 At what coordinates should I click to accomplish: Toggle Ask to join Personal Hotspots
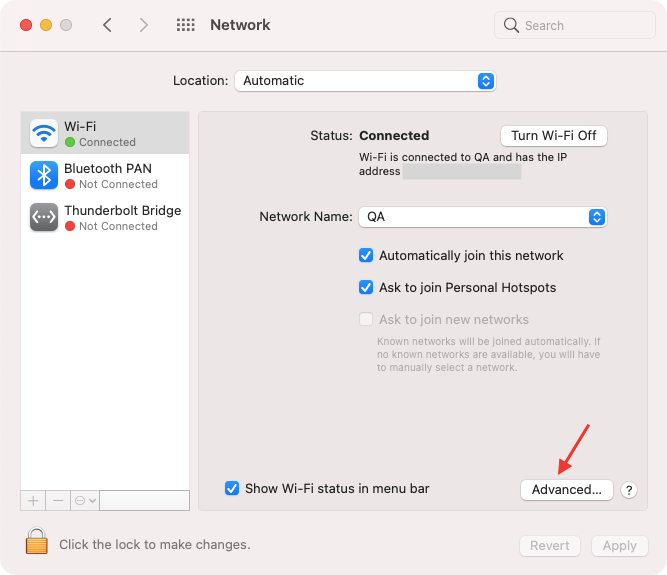366,288
